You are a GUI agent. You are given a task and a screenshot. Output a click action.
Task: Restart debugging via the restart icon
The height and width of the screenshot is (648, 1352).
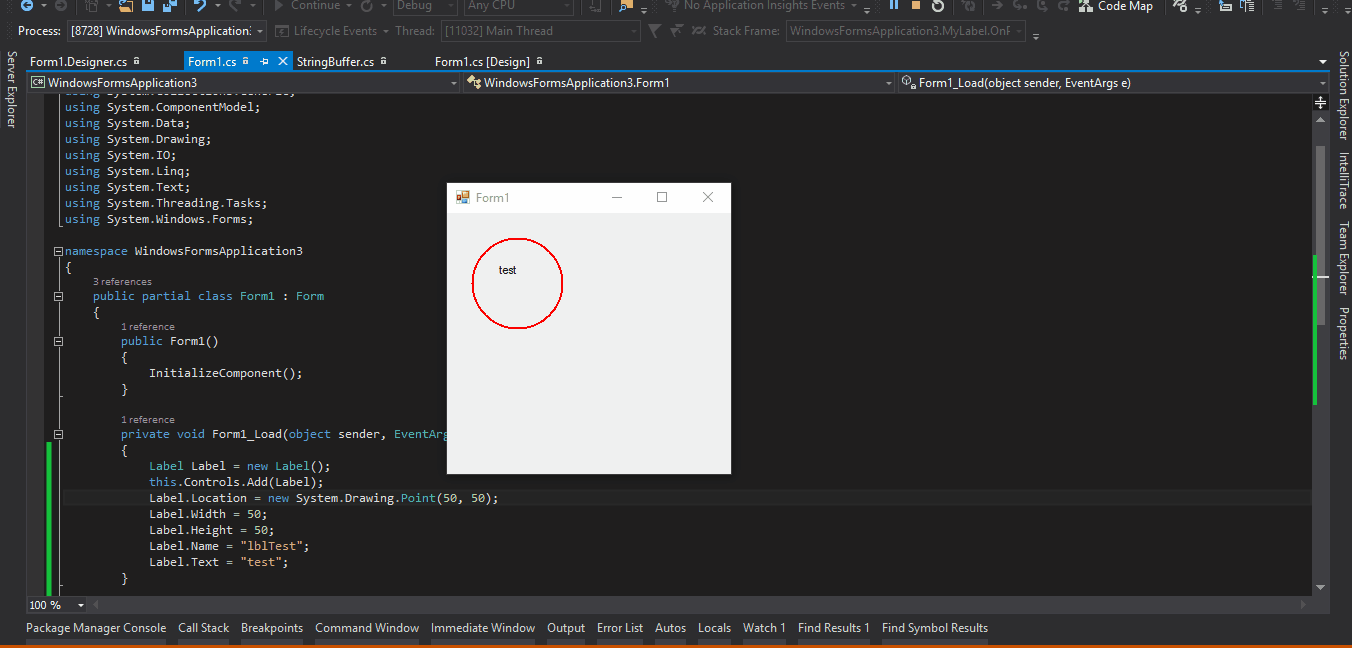click(938, 7)
